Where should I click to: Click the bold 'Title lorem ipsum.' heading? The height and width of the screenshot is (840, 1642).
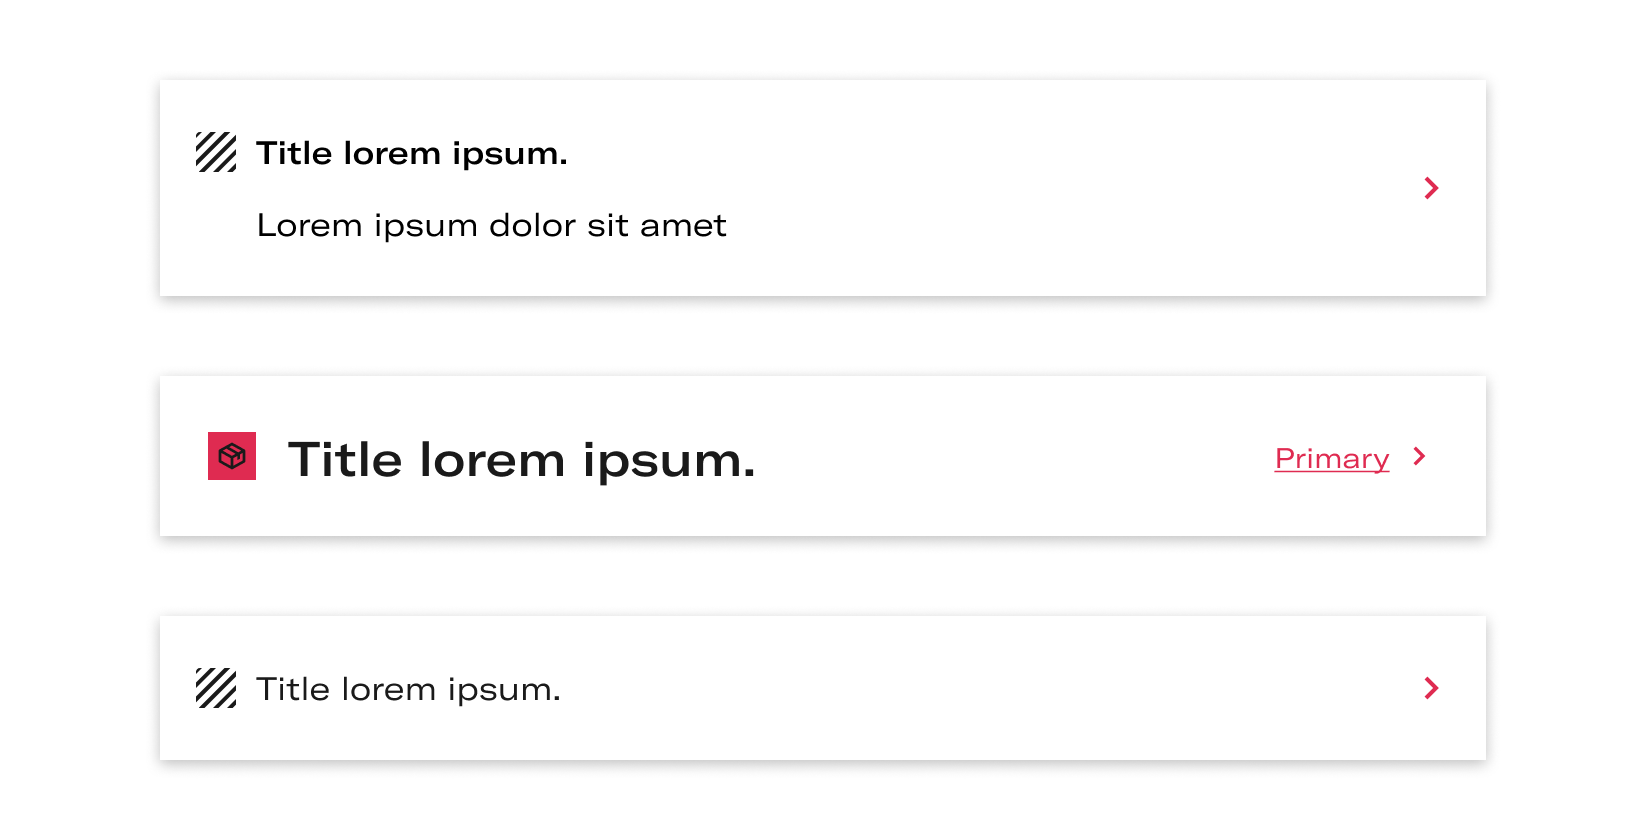point(412,153)
